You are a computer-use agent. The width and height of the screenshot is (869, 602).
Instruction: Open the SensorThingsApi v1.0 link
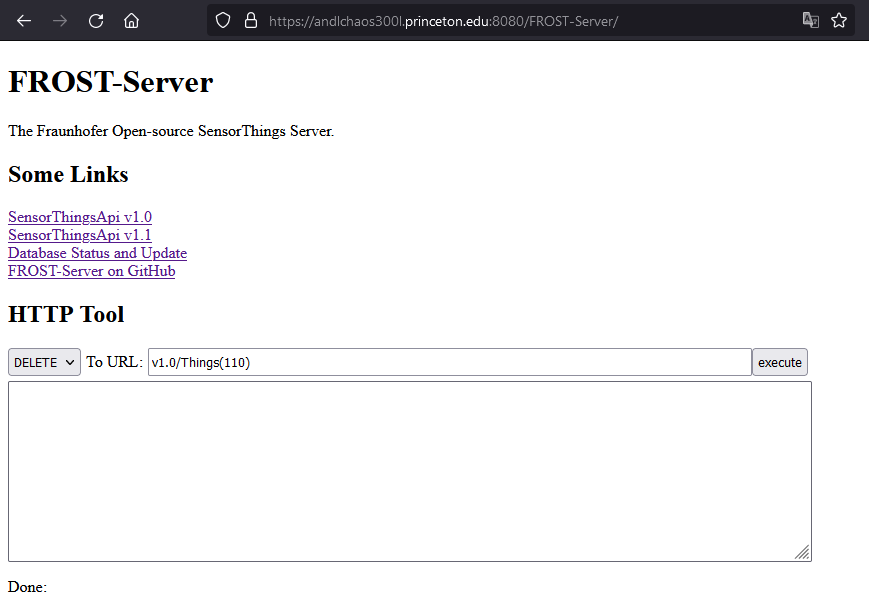80,217
